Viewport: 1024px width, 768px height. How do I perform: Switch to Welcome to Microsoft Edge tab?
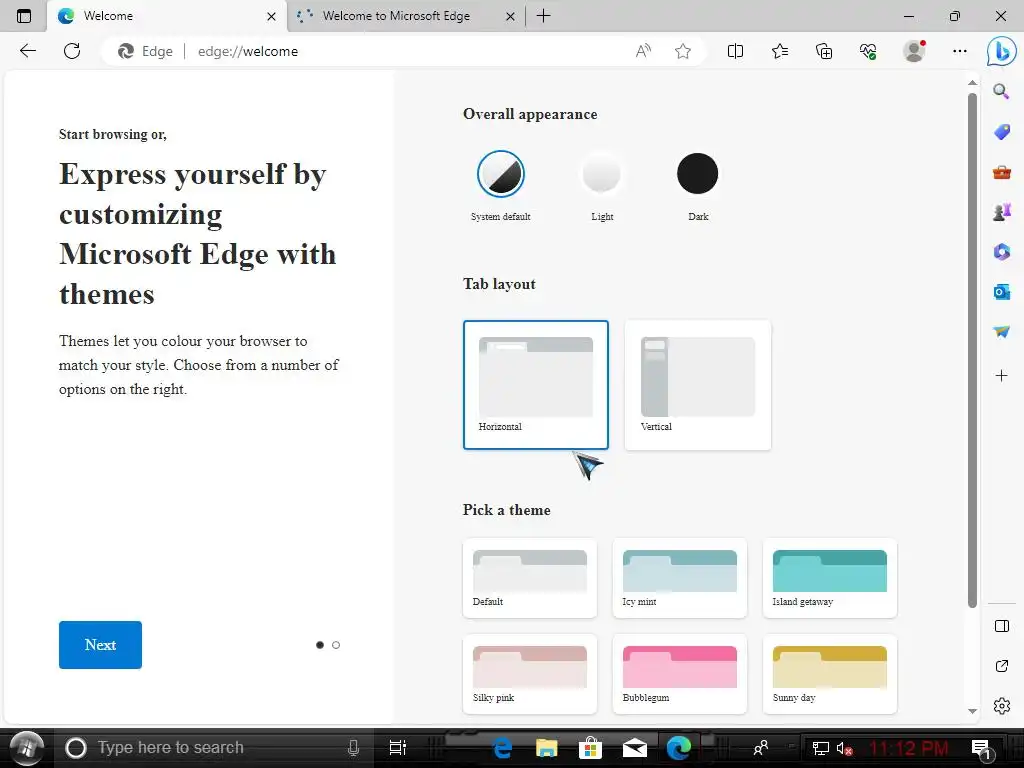click(396, 16)
